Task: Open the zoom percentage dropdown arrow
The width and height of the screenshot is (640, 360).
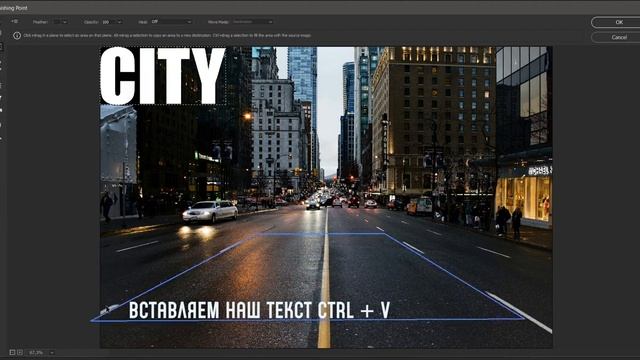Action: [52, 352]
